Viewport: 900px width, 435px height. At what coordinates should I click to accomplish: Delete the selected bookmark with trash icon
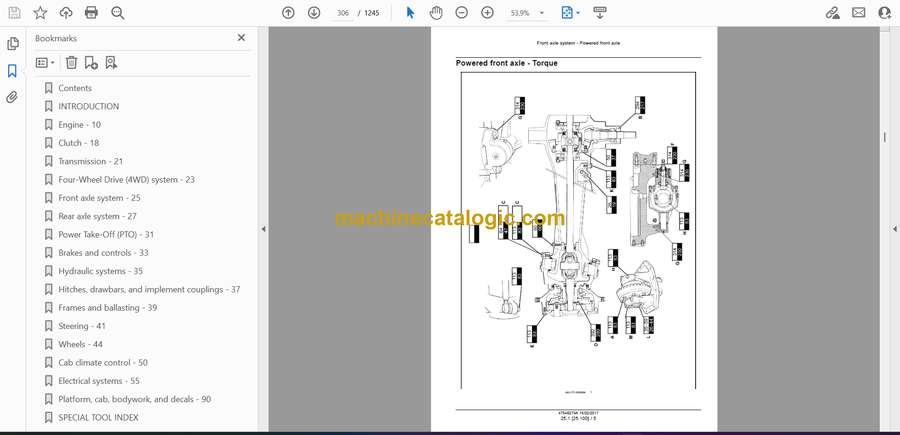71,63
